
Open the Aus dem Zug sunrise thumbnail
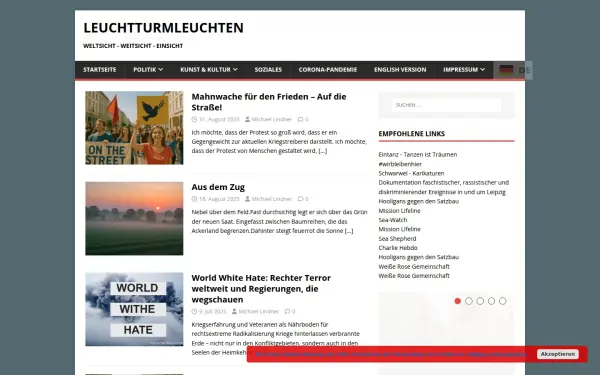tap(134, 218)
